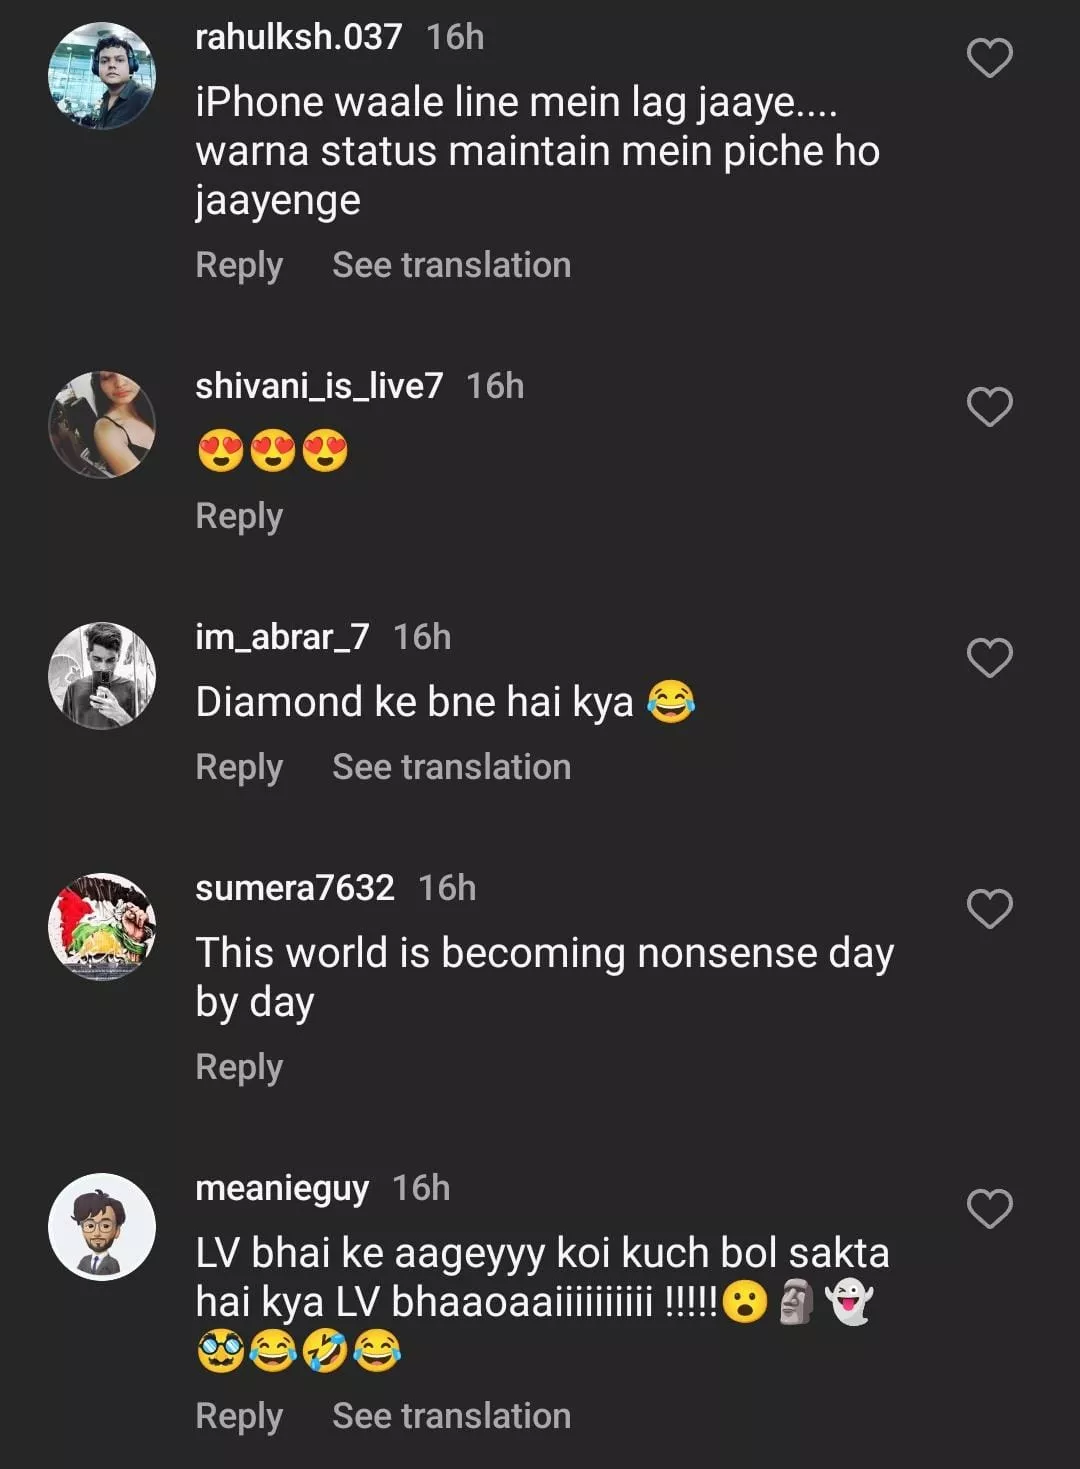Screen dimensions: 1080x1469
Task: Reply to sumera7632's comment
Action: click(239, 1067)
